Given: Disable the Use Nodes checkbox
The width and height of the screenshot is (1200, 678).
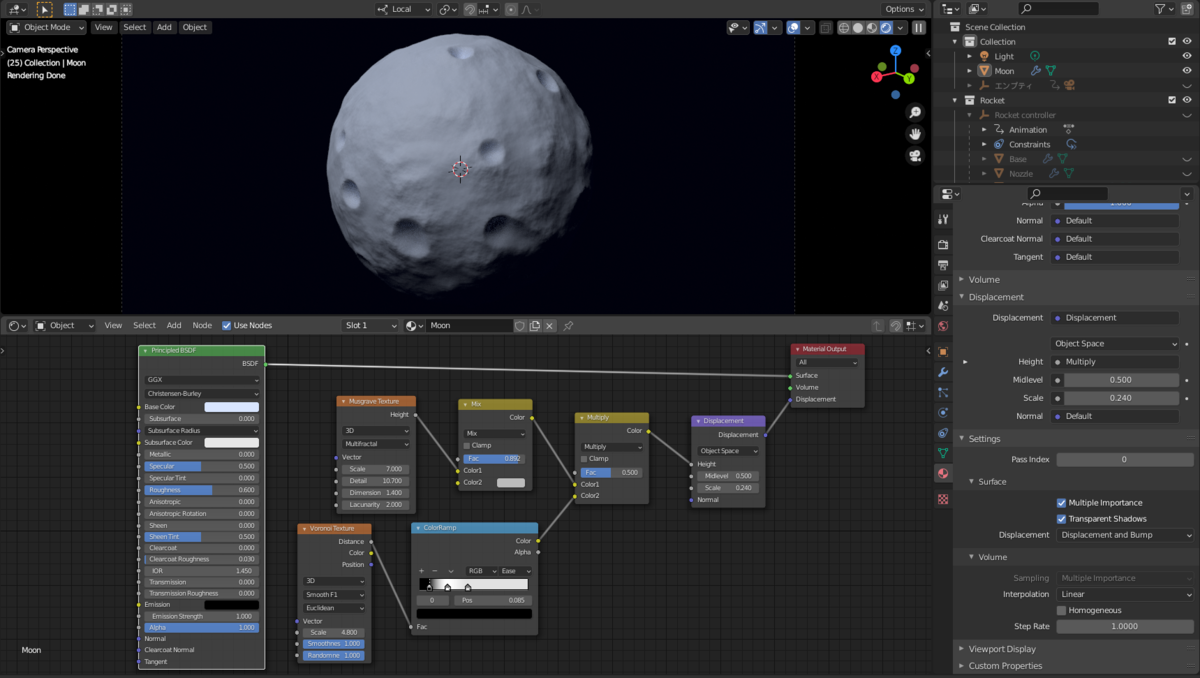Looking at the screenshot, I should [x=227, y=326].
